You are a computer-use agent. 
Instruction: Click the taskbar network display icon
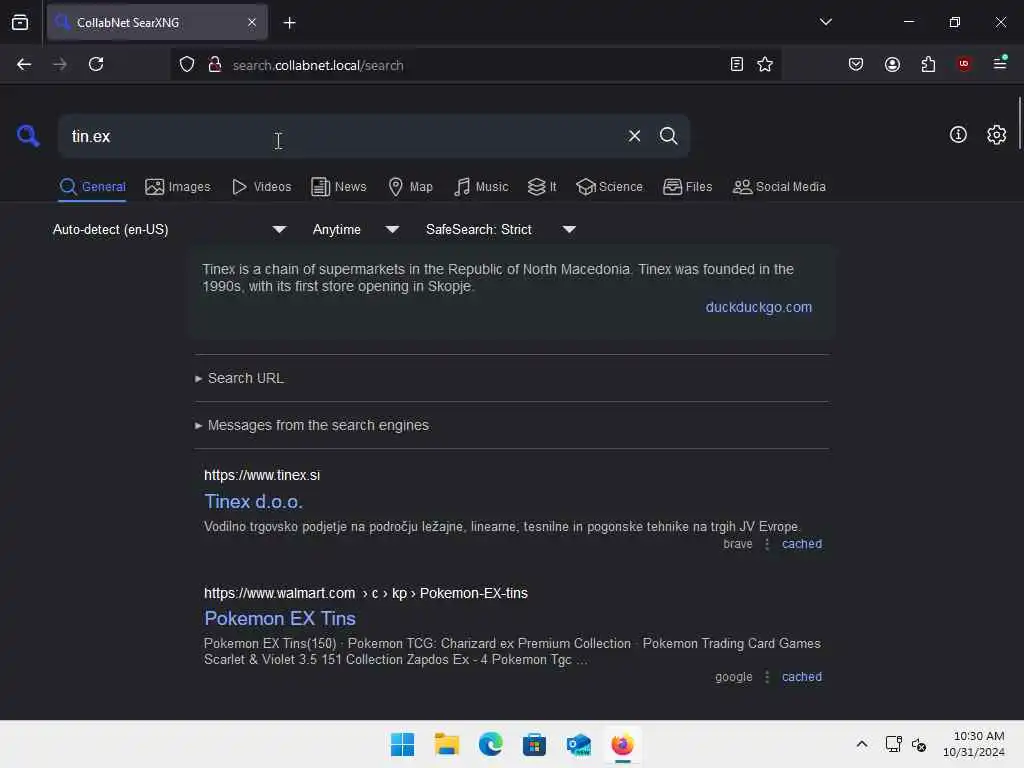click(x=893, y=744)
